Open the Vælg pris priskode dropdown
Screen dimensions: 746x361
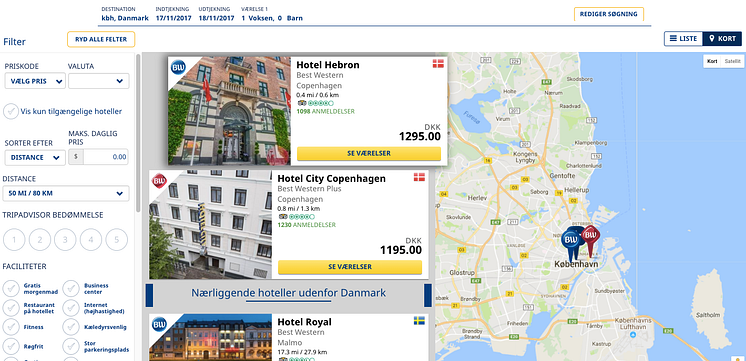(x=35, y=81)
